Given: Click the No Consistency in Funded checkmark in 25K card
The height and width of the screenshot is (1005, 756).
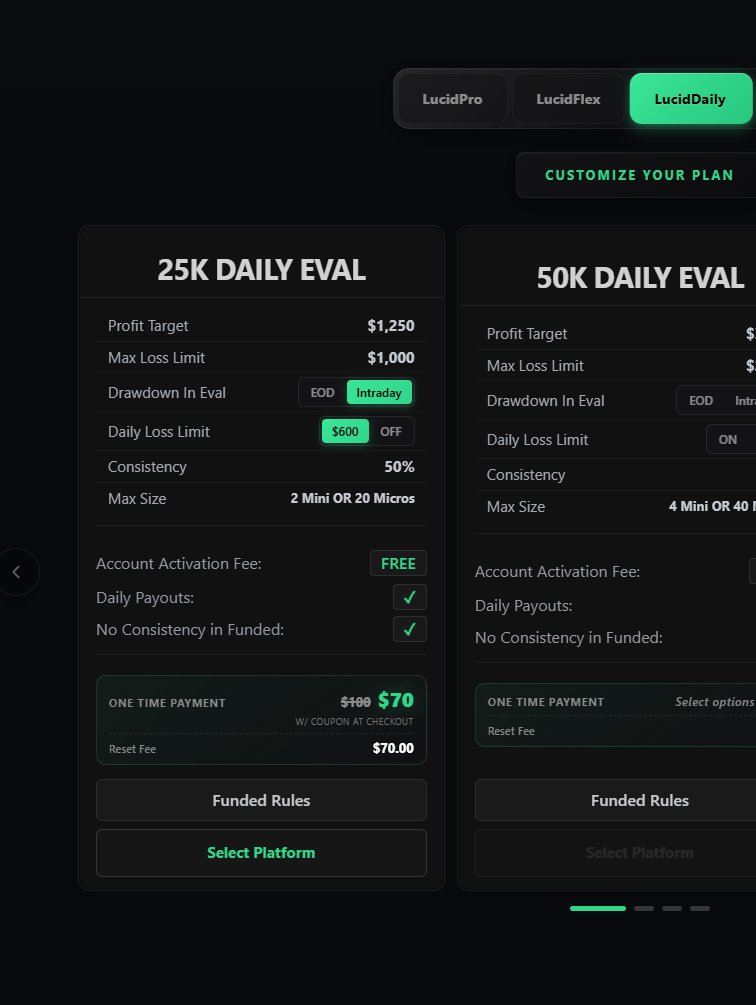Looking at the screenshot, I should (409, 629).
